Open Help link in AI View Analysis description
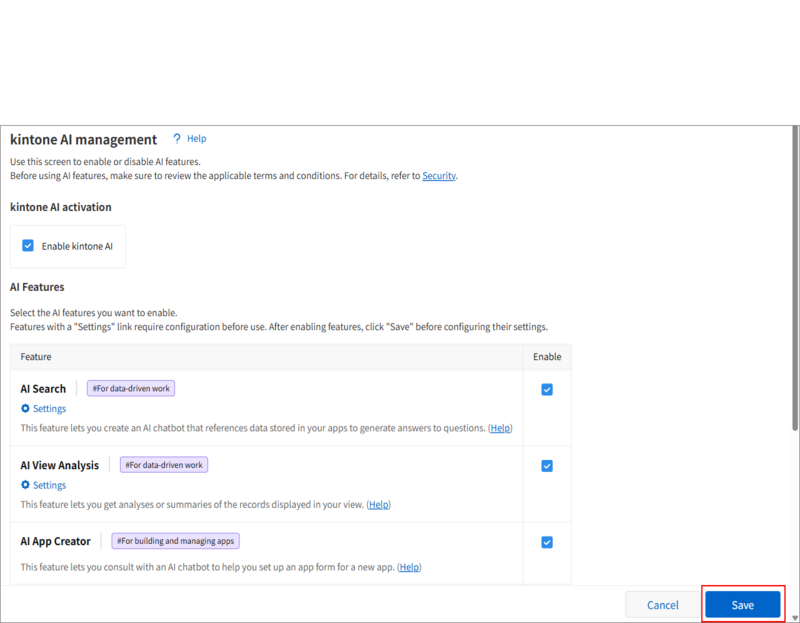This screenshot has height=623, width=800. coord(379,505)
